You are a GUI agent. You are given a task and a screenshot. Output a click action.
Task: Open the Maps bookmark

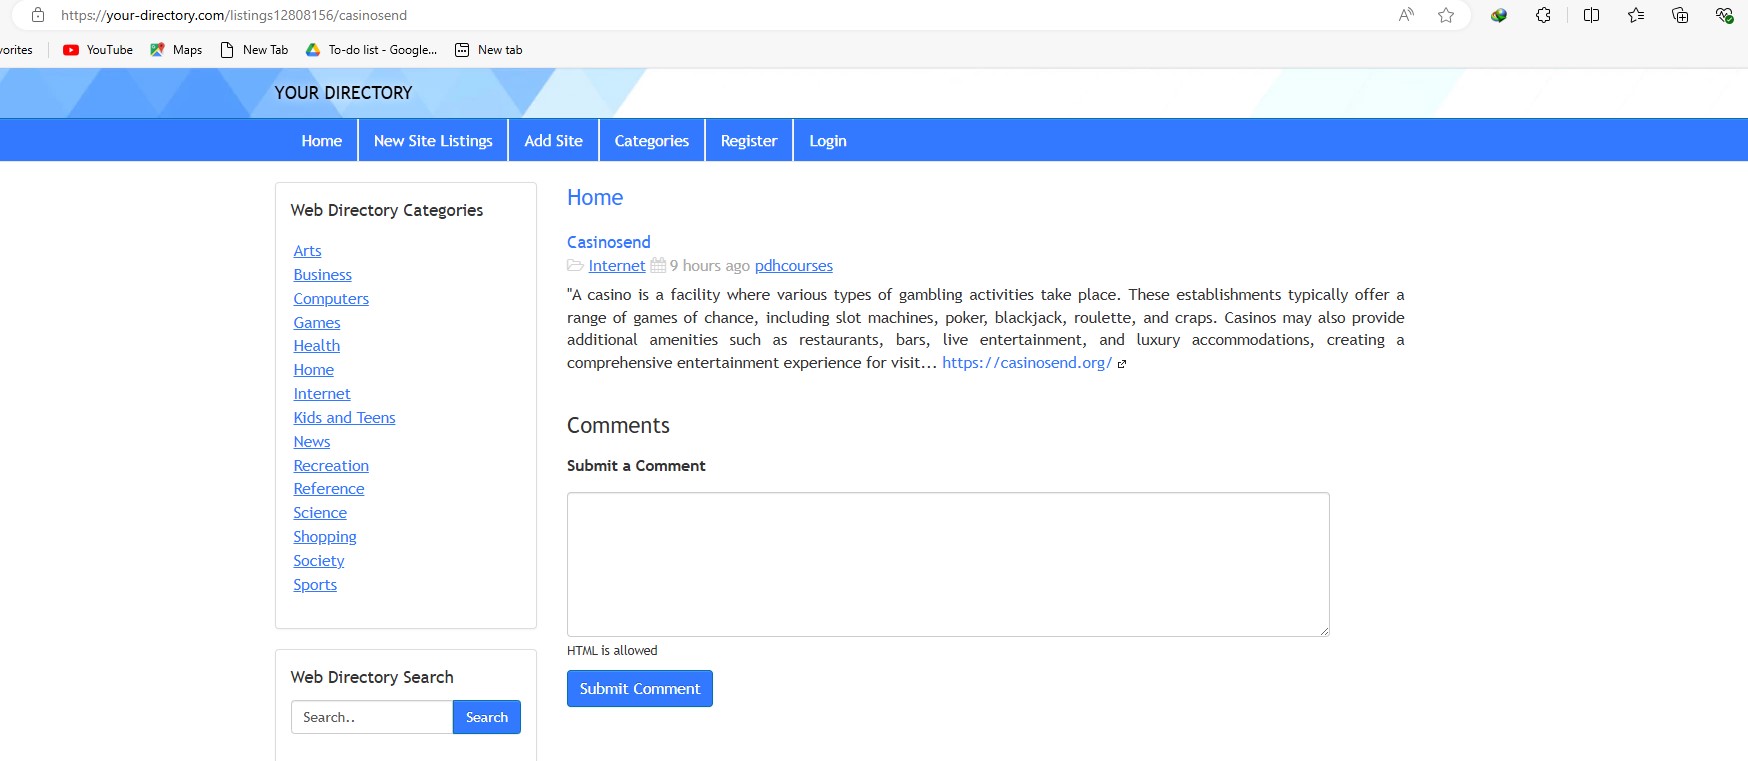point(176,50)
